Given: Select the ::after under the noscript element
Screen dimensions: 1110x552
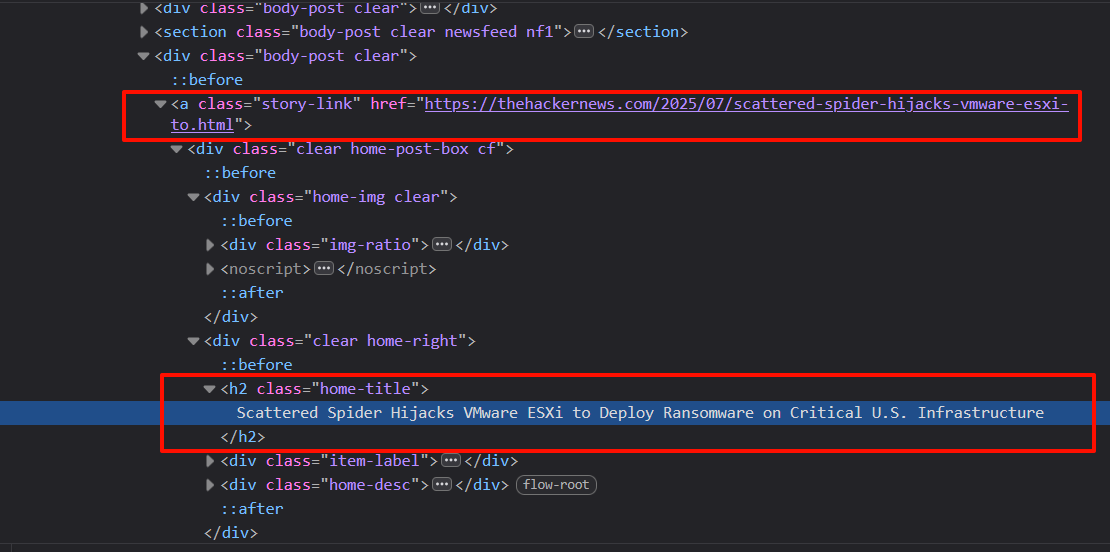Looking at the screenshot, I should pos(252,292).
